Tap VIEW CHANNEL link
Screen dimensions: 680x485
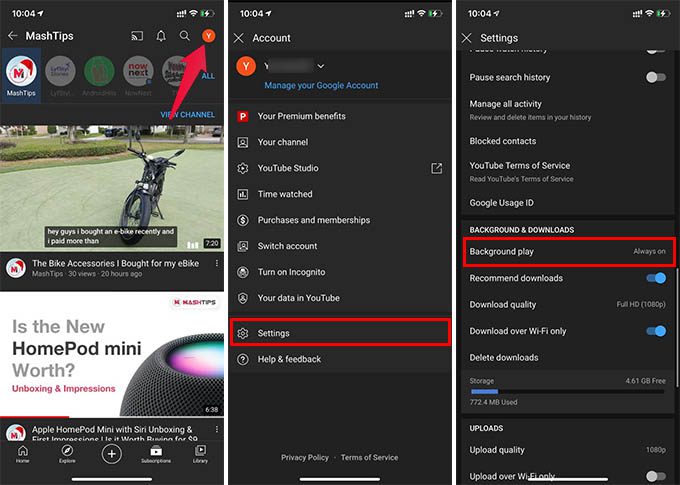(x=187, y=115)
